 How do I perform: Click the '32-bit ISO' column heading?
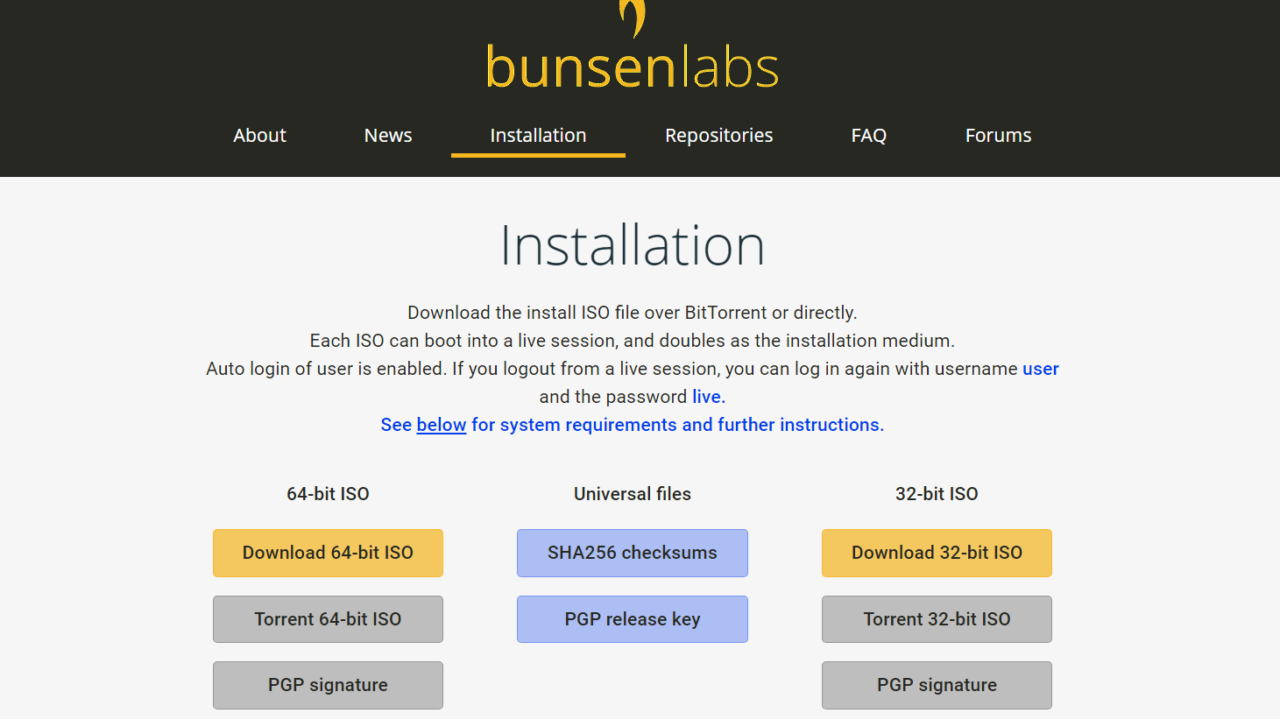[x=937, y=494]
